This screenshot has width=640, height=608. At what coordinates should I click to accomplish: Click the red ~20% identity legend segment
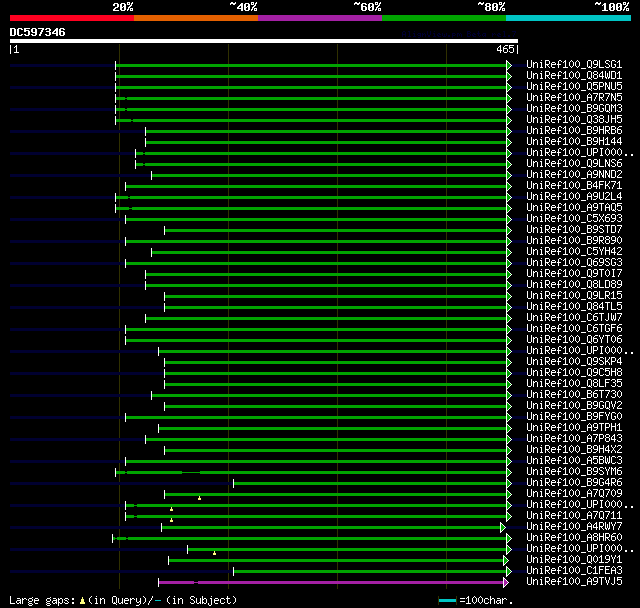(x=72, y=18)
